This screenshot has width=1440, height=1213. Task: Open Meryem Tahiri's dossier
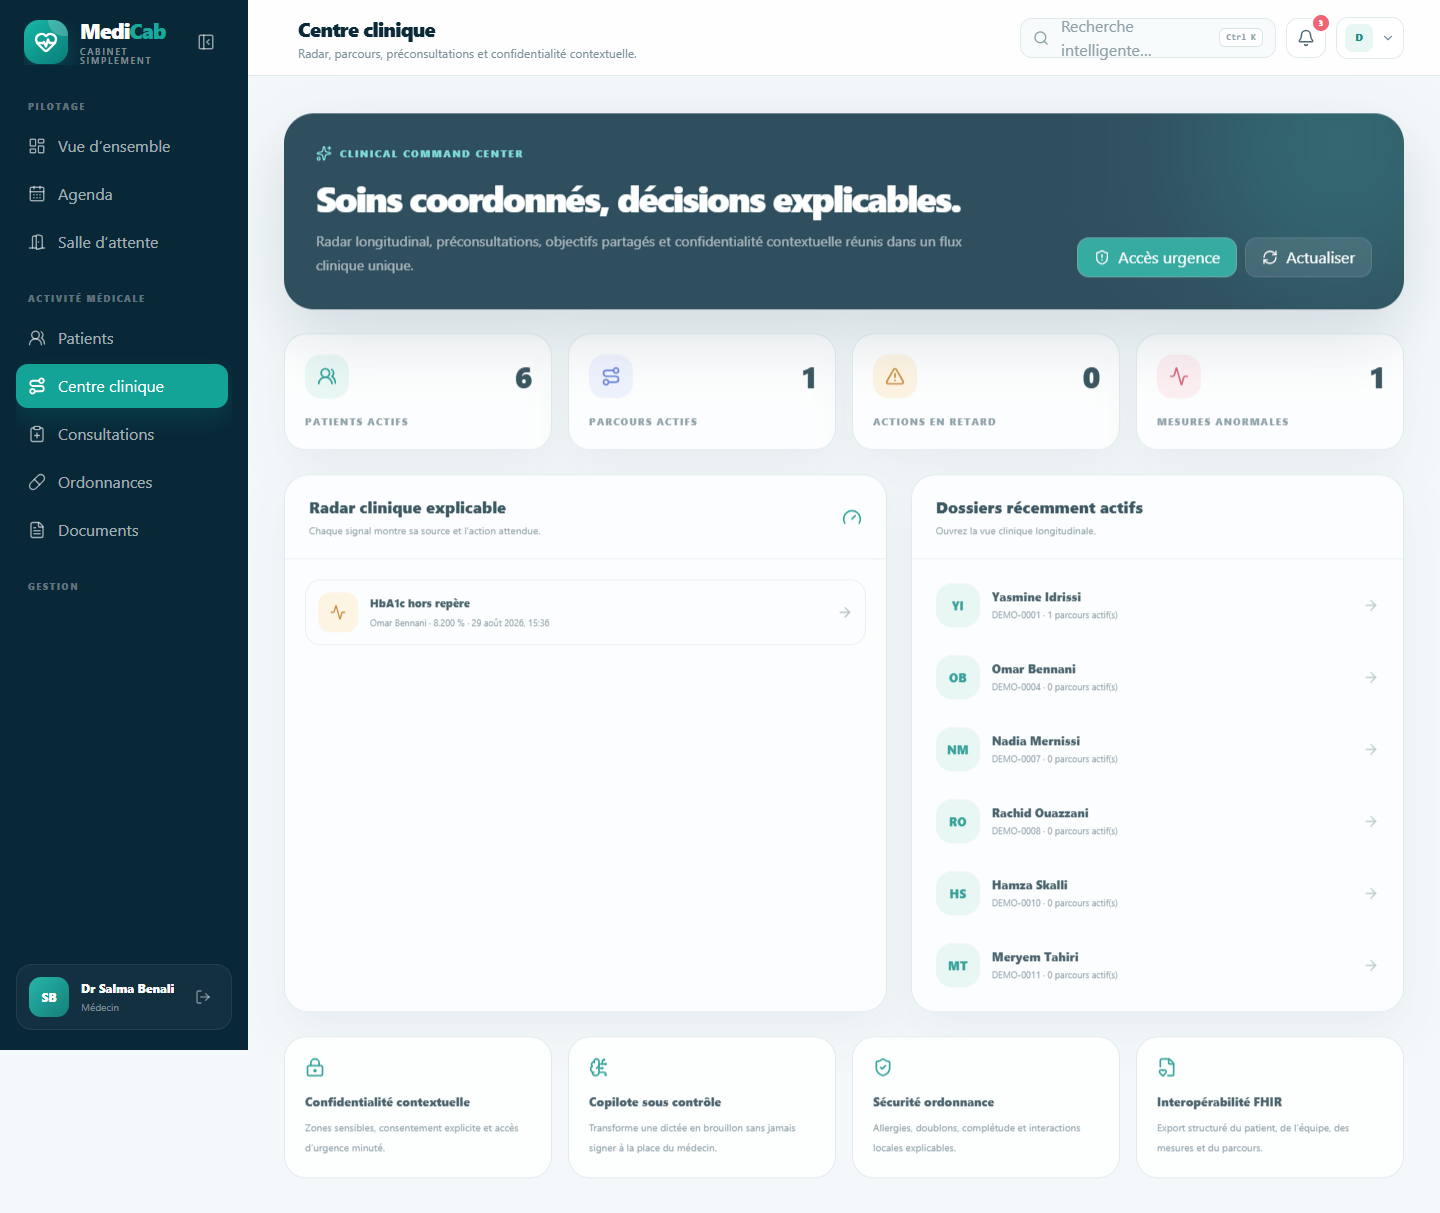1157,965
